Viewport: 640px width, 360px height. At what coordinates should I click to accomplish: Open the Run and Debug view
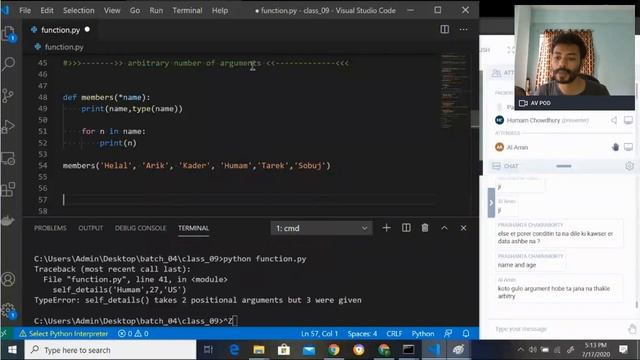pyautogui.click(x=8, y=127)
